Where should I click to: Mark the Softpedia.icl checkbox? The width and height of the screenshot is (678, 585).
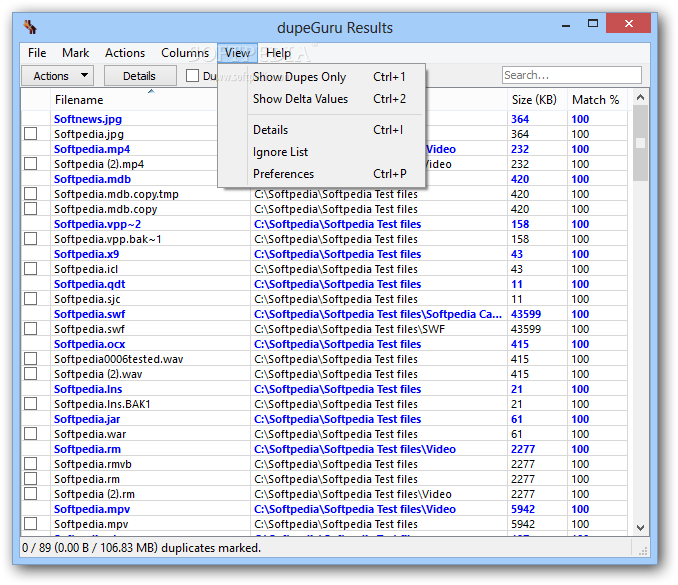(31, 269)
